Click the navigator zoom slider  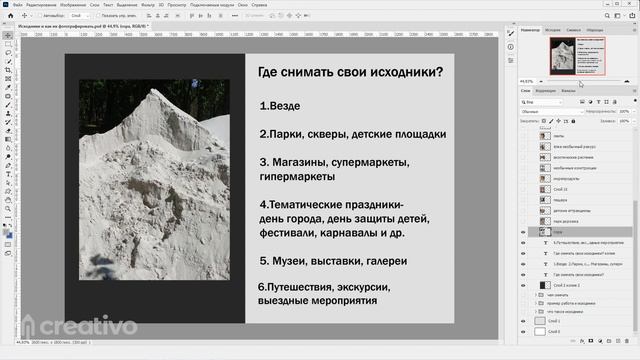point(584,81)
